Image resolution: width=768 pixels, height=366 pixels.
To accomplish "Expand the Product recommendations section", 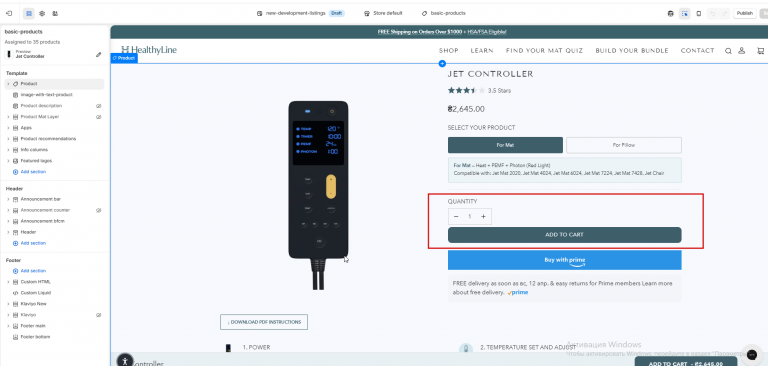I will (8, 139).
